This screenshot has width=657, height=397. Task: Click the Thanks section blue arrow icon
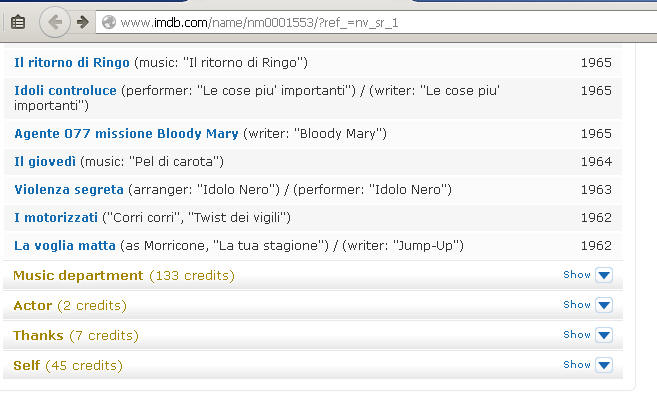[604, 335]
